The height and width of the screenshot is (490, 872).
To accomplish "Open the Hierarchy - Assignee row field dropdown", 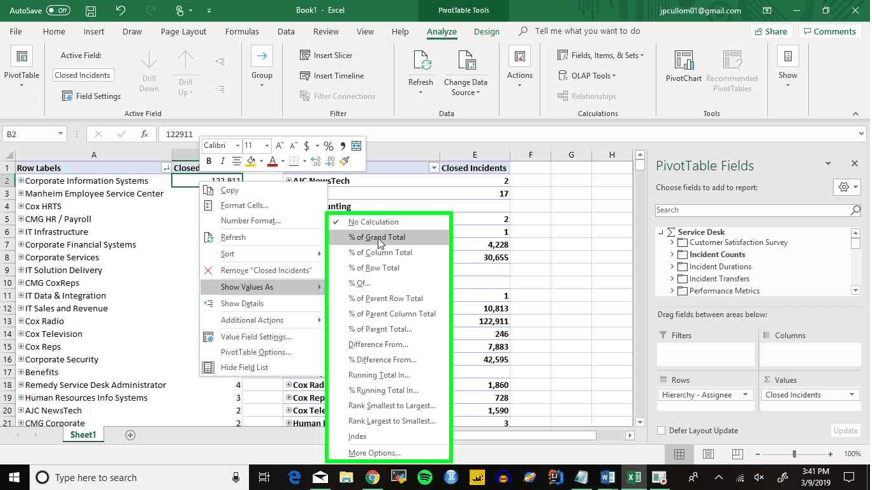I will [745, 395].
